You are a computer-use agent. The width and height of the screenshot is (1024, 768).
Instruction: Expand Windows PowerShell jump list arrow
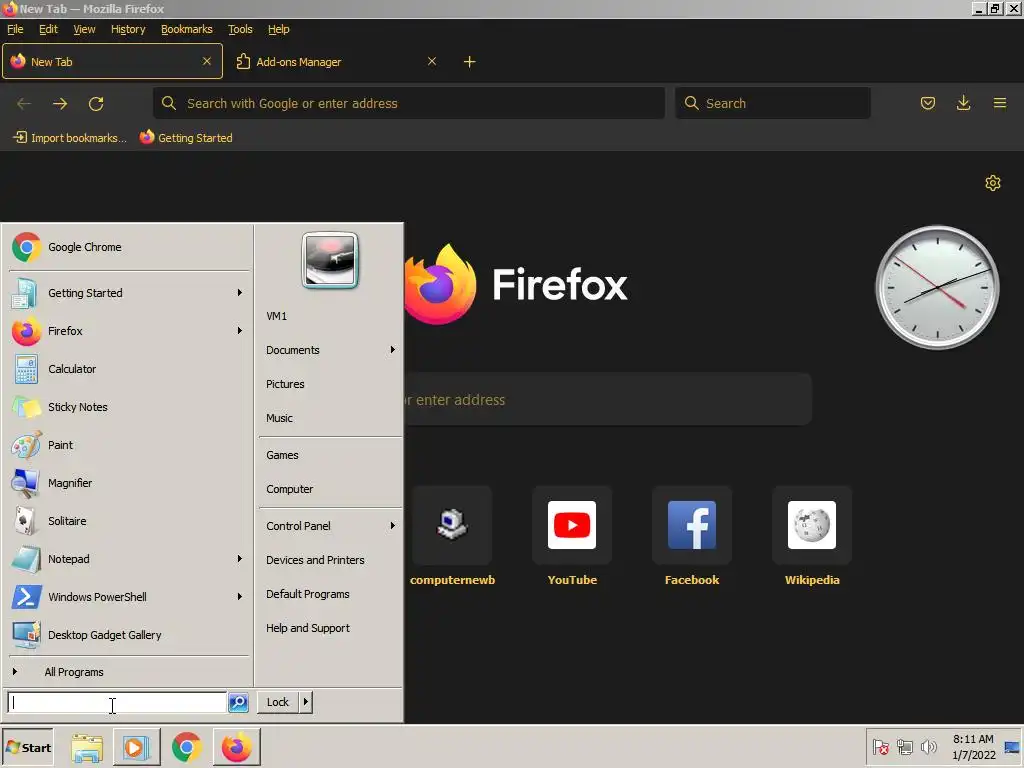[240, 596]
